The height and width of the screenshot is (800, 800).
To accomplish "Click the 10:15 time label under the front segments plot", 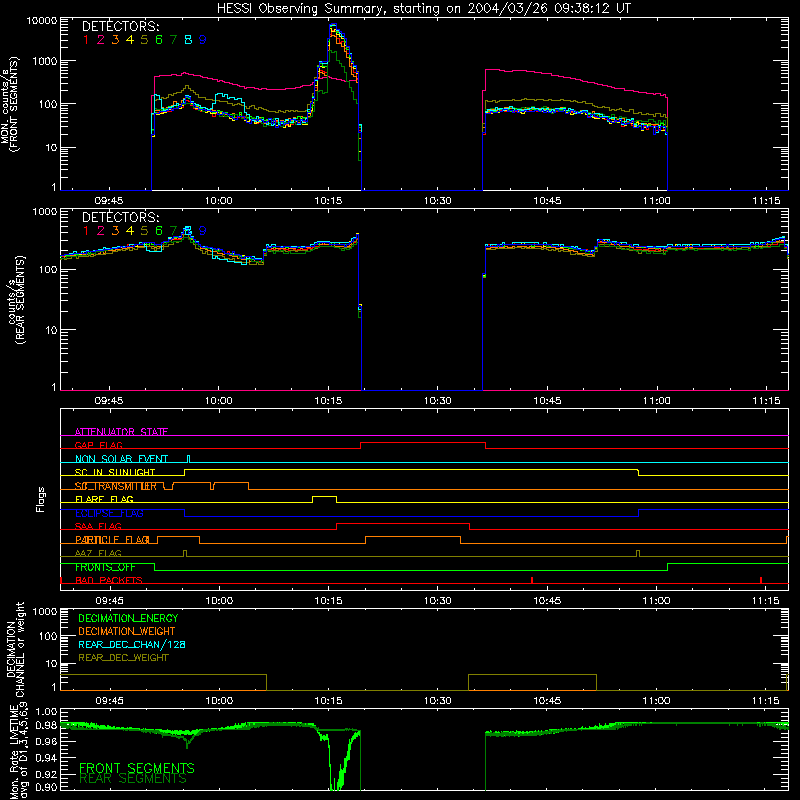I will (x=328, y=201).
